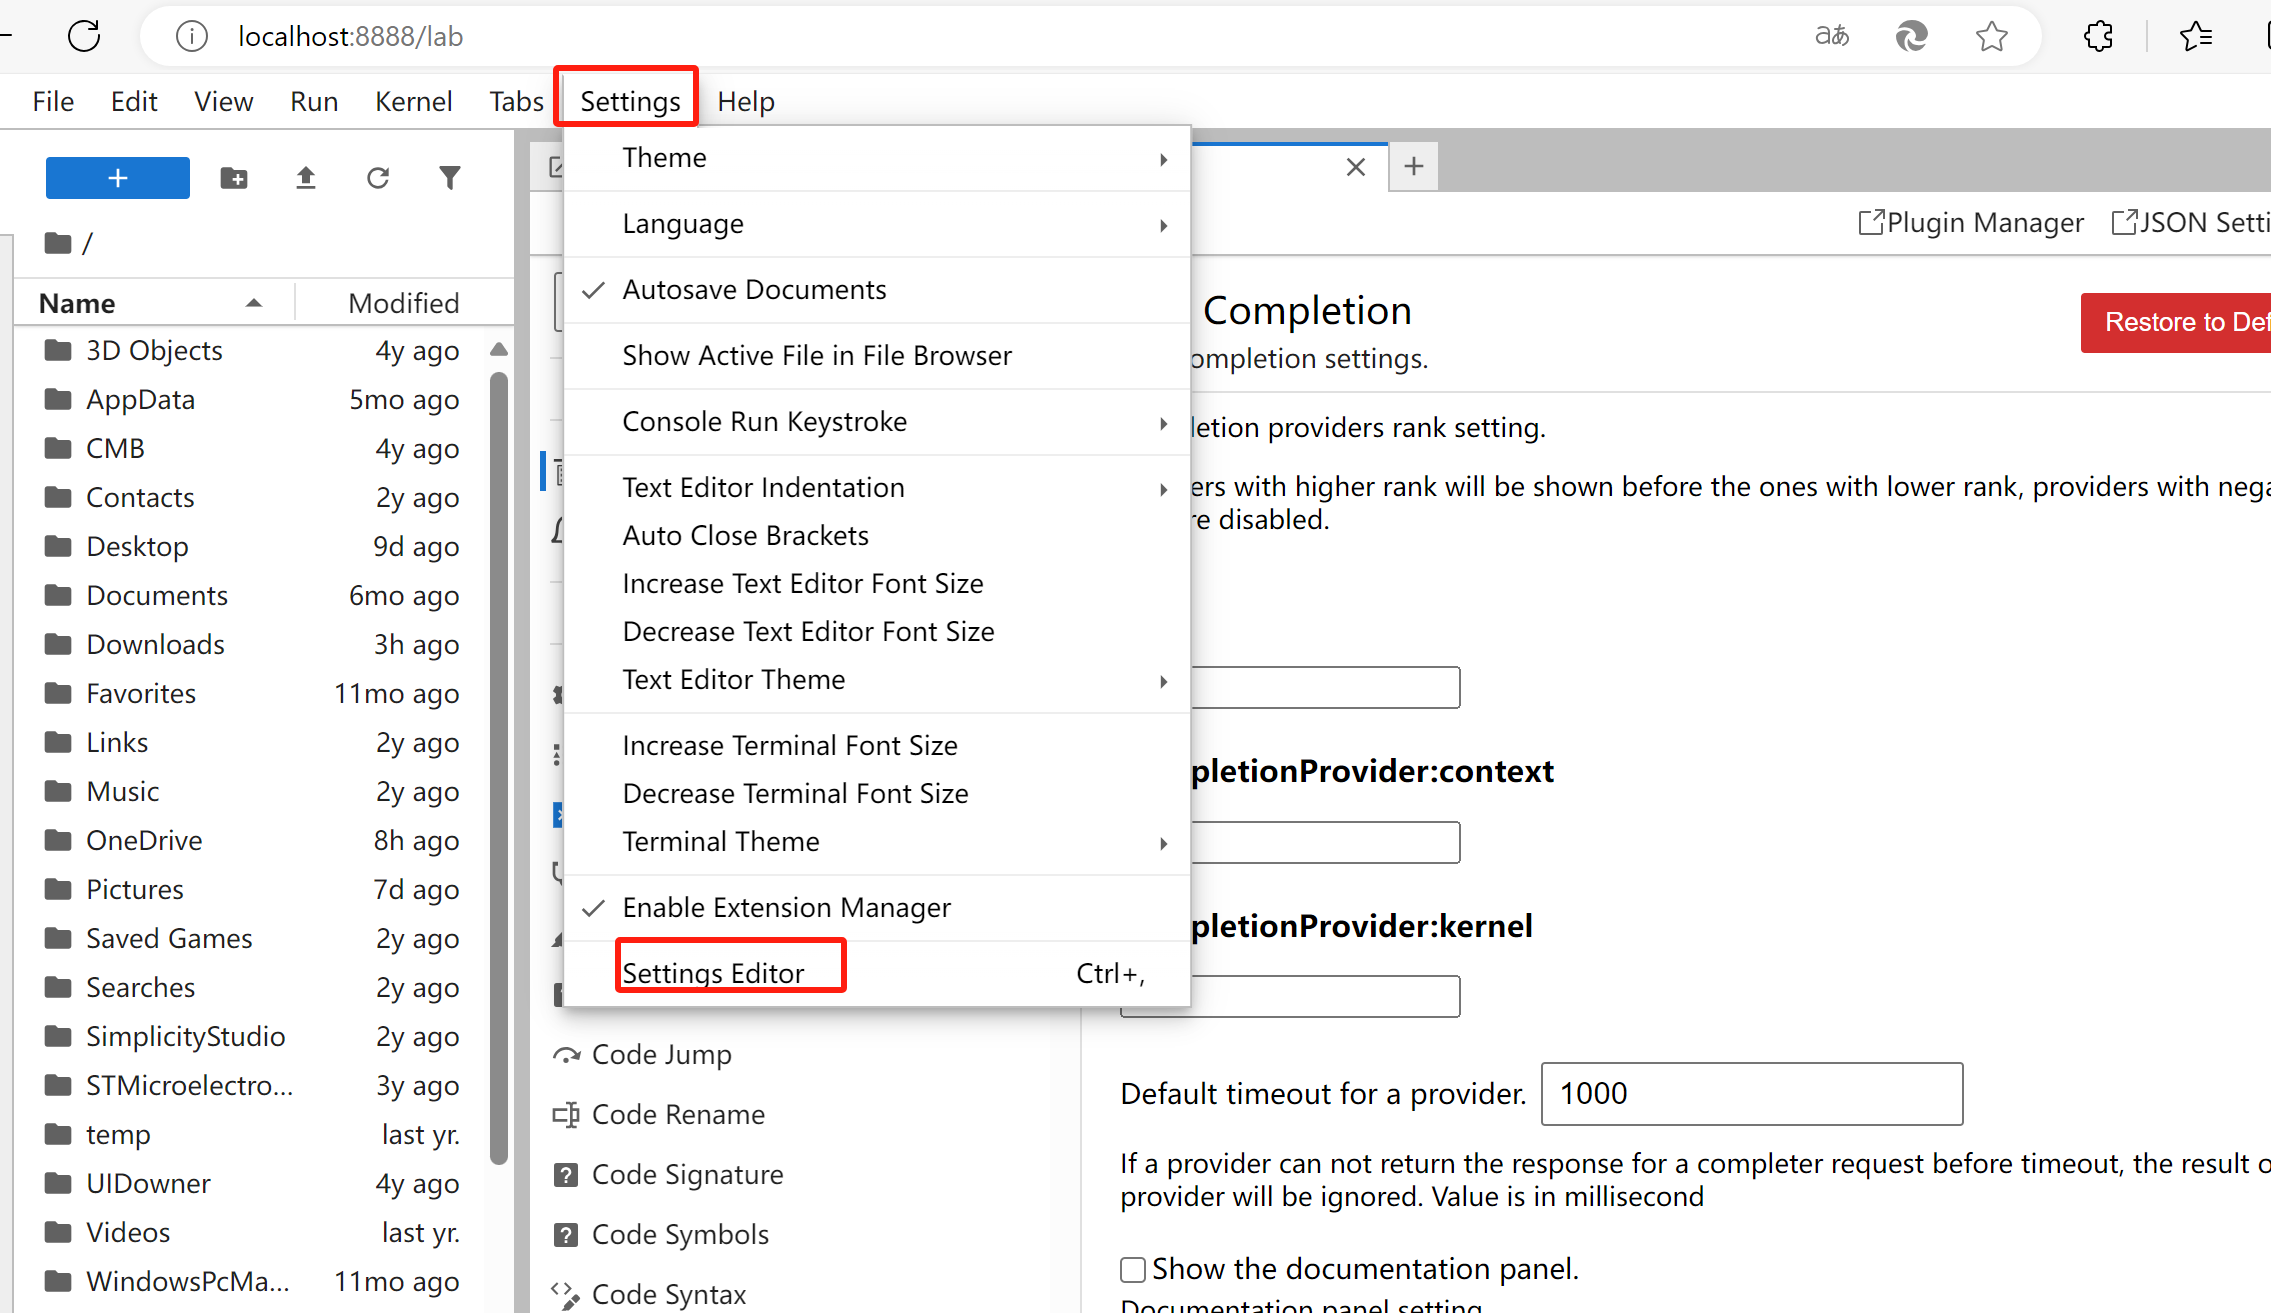Click the default timeout input field
2271x1313 pixels.
tap(1751, 1093)
